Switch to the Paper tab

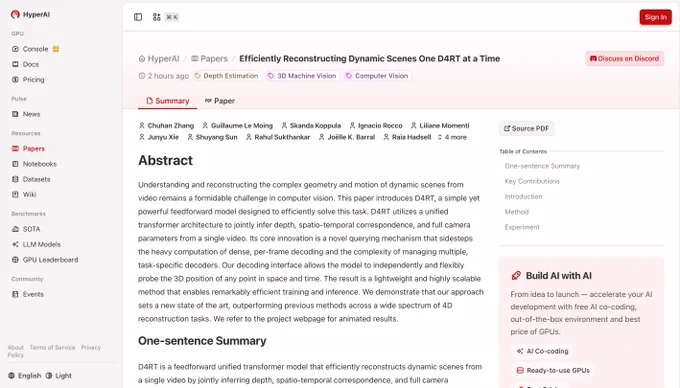tap(220, 101)
